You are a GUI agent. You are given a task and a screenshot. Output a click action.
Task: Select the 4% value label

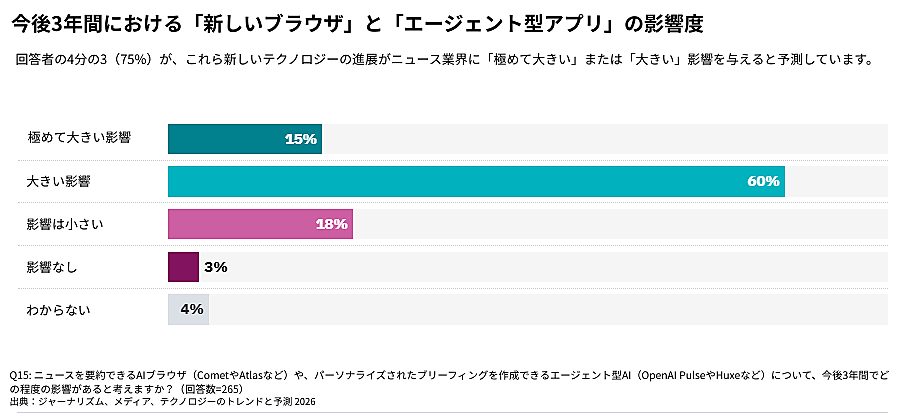tap(192, 310)
